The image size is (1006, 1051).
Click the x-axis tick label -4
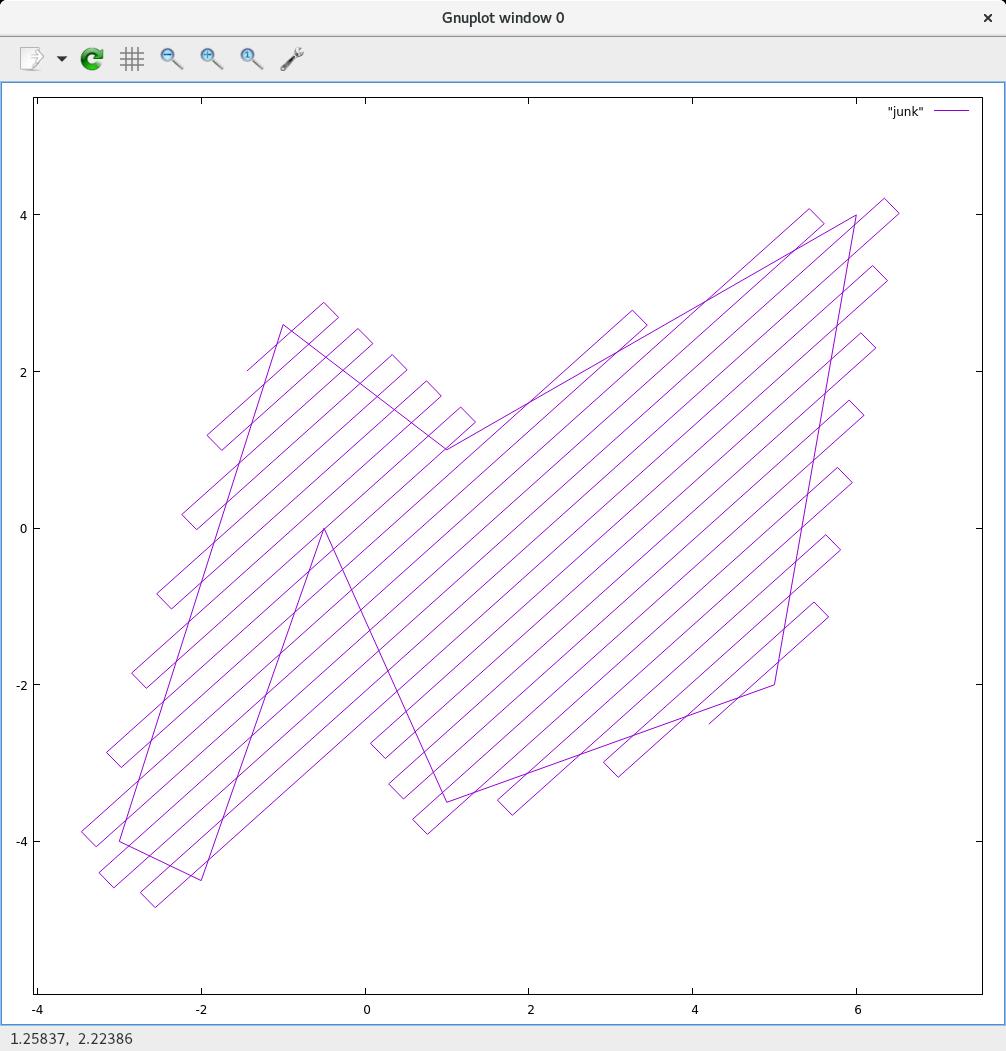click(x=37, y=1009)
